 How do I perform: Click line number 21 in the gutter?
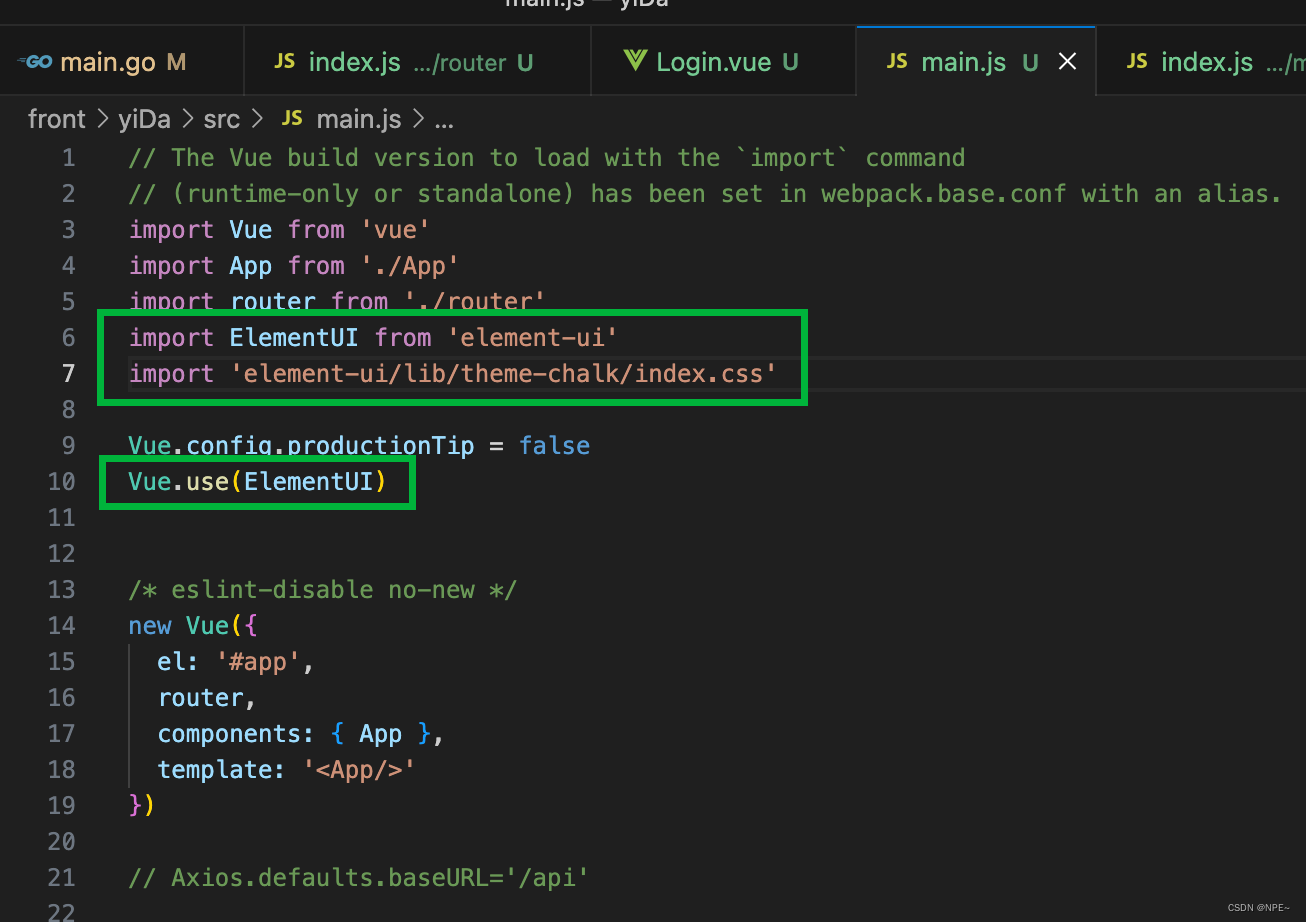pos(62,878)
